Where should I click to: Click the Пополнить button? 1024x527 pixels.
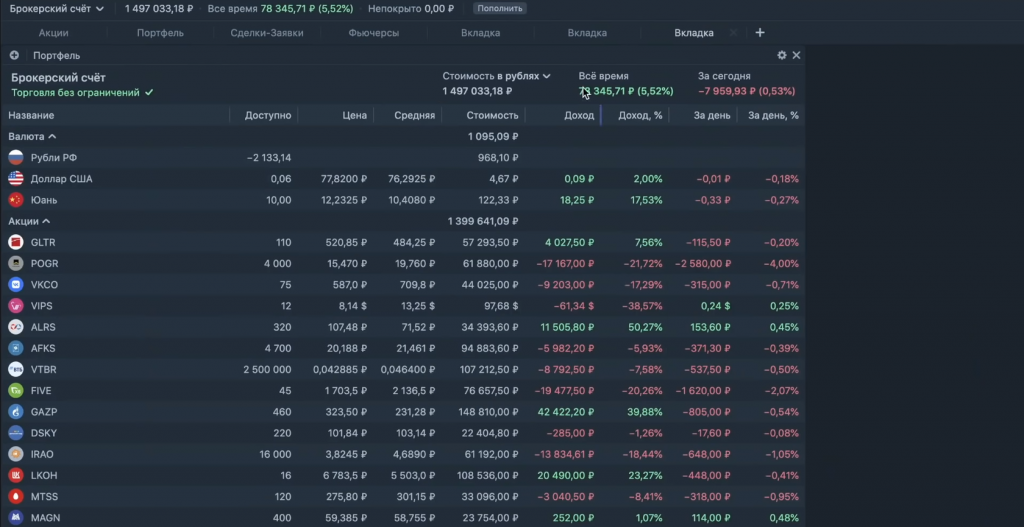point(500,9)
